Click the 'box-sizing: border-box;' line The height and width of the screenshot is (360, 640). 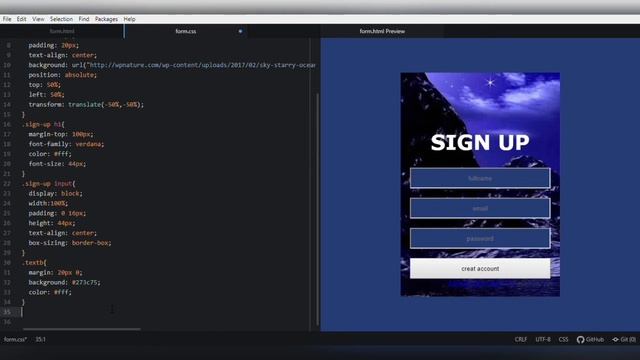(70, 243)
